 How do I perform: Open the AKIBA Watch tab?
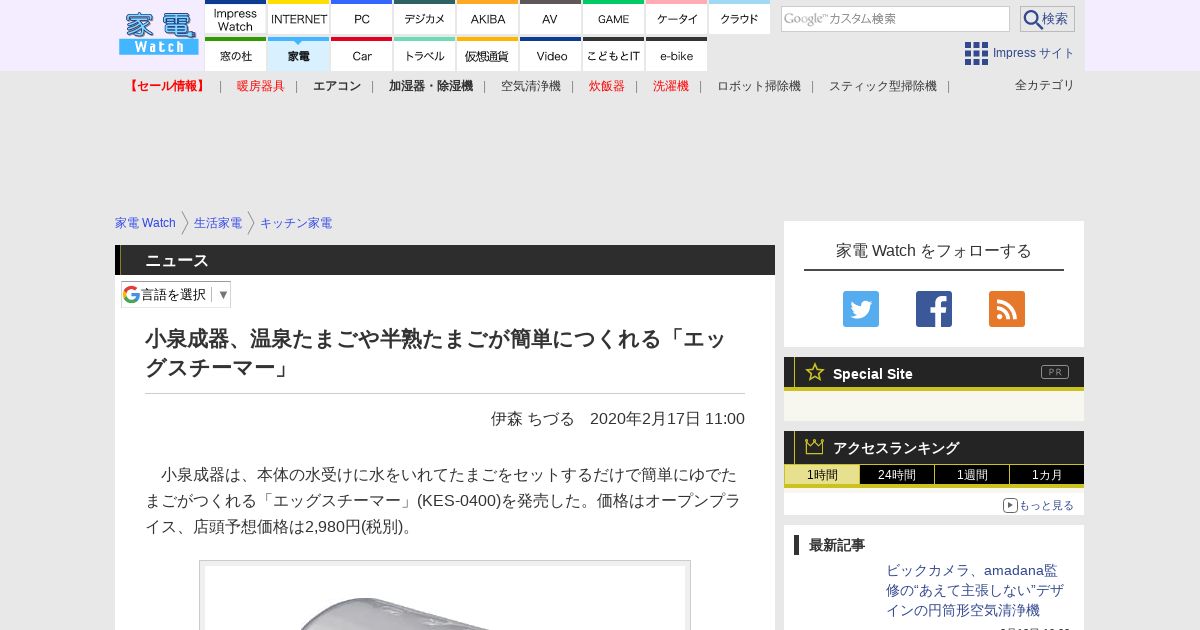coord(488,18)
